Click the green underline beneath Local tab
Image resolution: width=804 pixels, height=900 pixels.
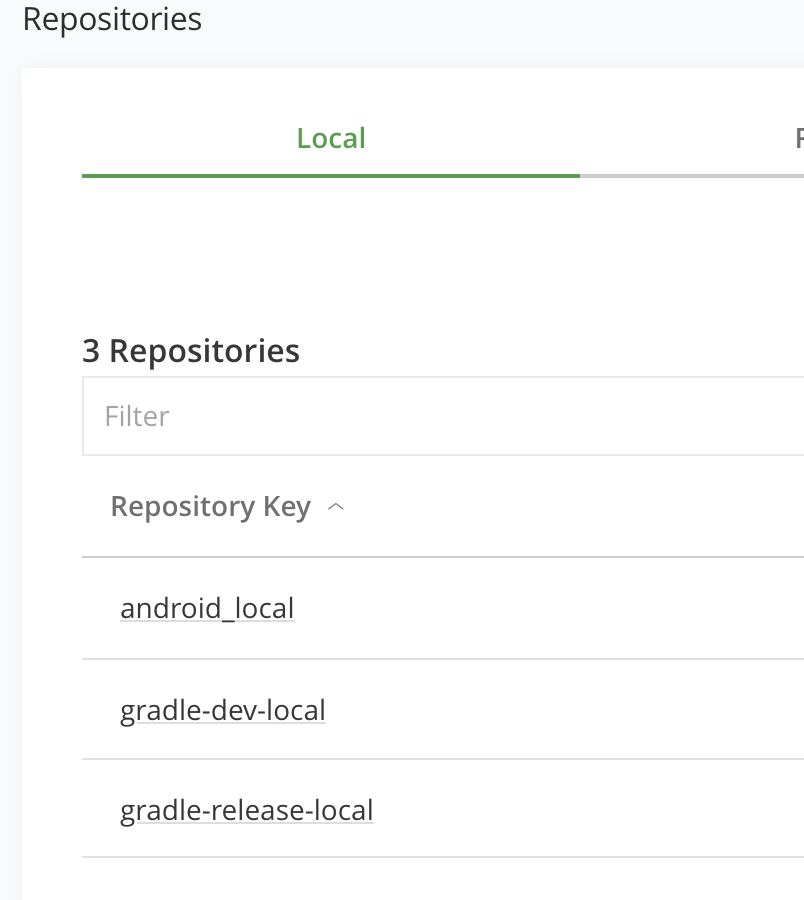(330, 176)
